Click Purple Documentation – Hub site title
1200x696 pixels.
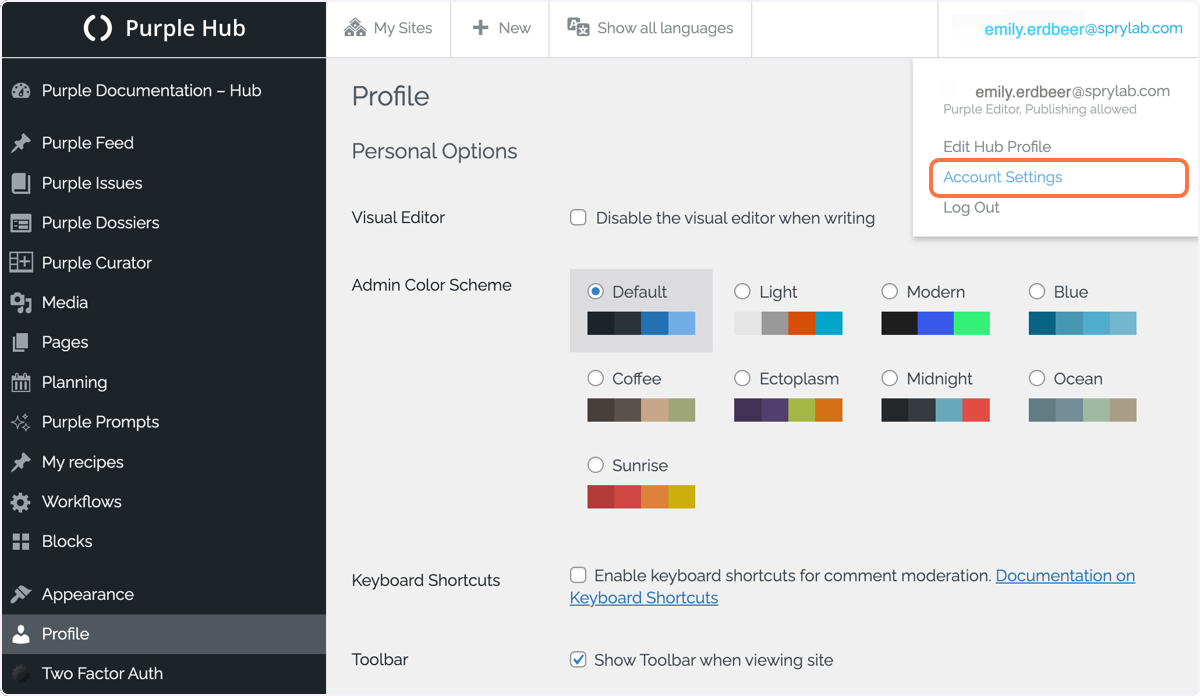coord(151,91)
